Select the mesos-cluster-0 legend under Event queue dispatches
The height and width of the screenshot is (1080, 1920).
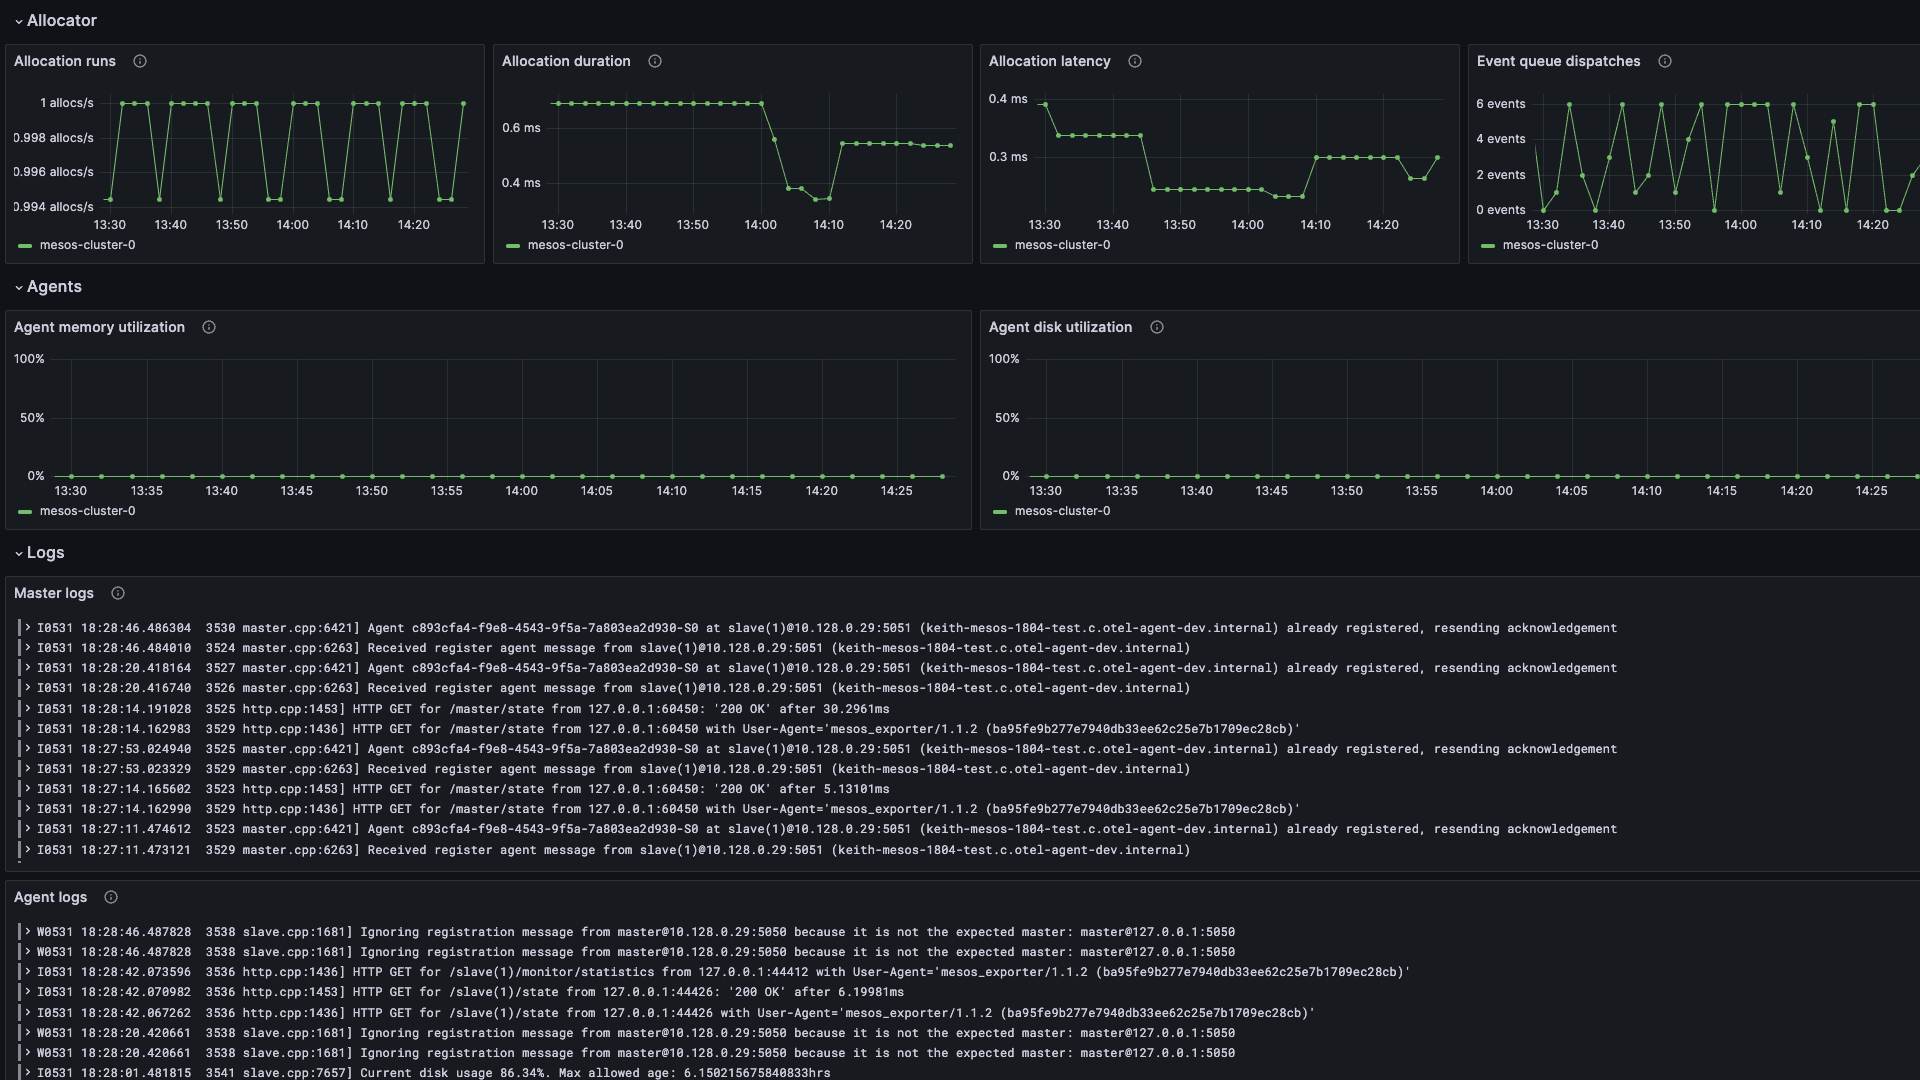click(1548, 245)
